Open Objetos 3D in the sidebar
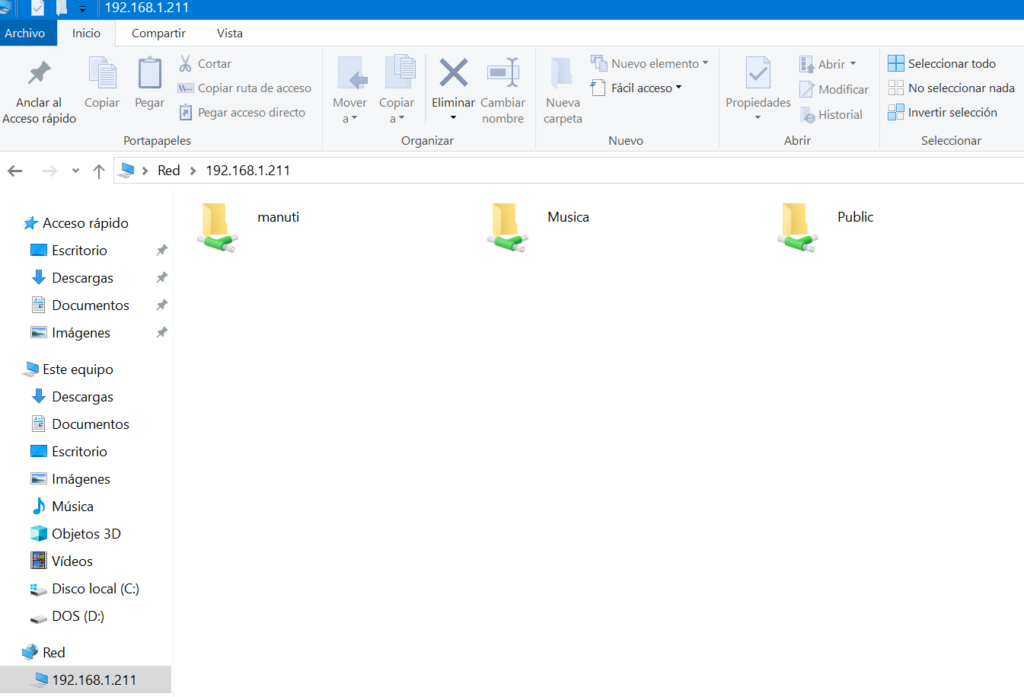This screenshot has width=1024, height=697. pyautogui.click(x=76, y=534)
